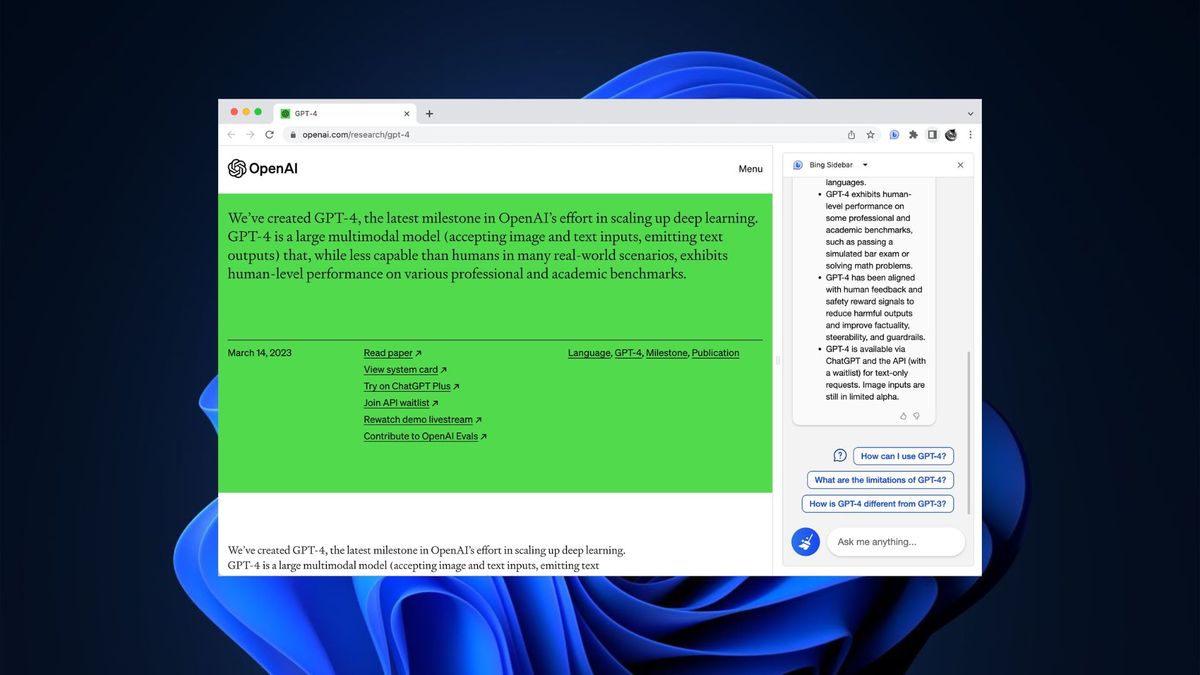Close the GPT-4 tab
Screen dimensions: 1200x675
[407, 114]
